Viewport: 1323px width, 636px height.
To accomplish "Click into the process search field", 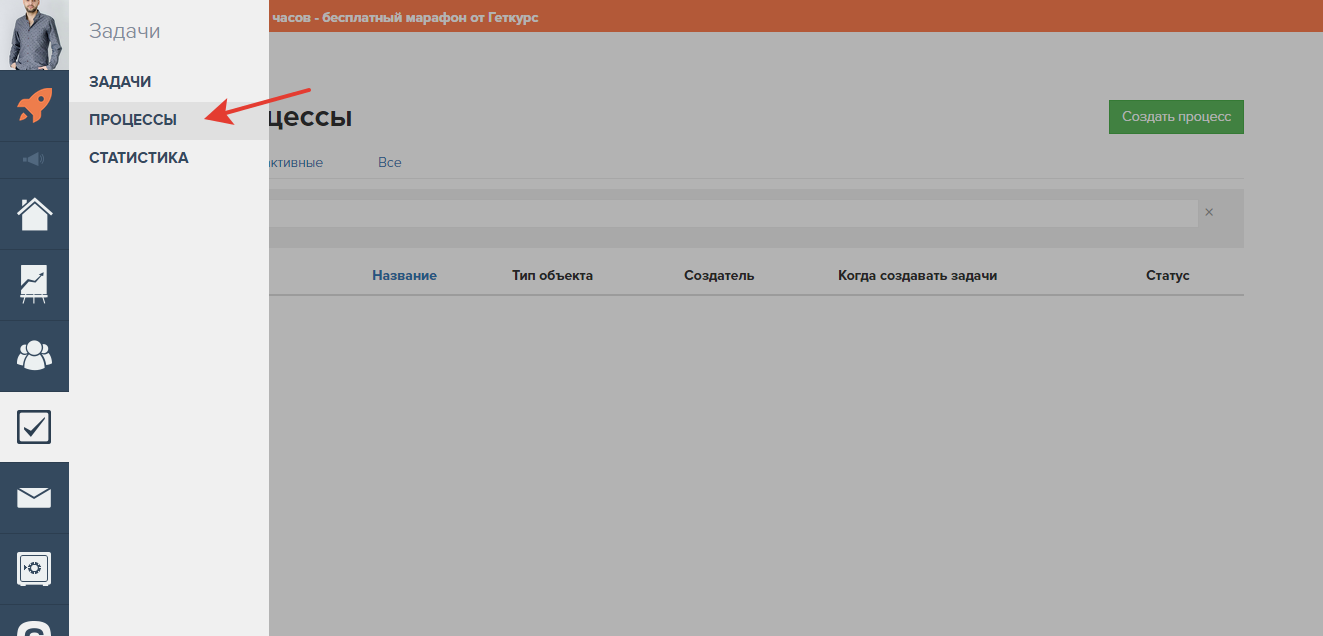I will 730,213.
